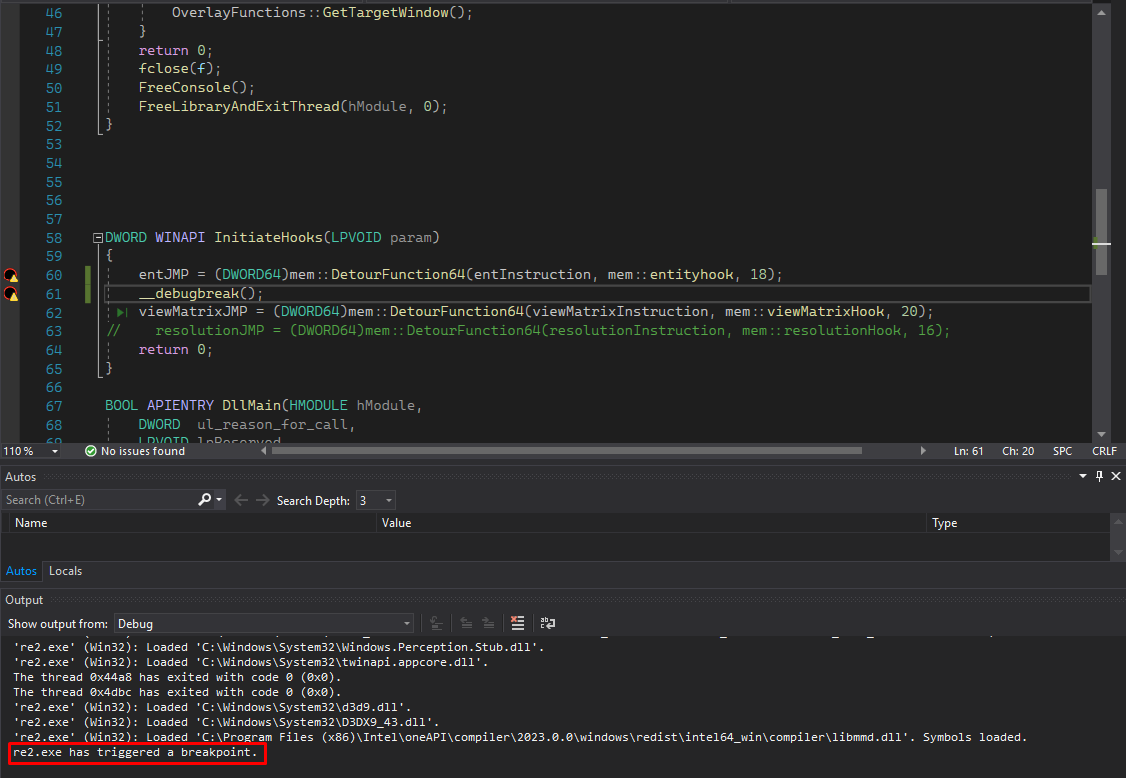Click the __debugbreak() call on line 61
This screenshot has width=1126, height=778.
pyautogui.click(x=200, y=293)
